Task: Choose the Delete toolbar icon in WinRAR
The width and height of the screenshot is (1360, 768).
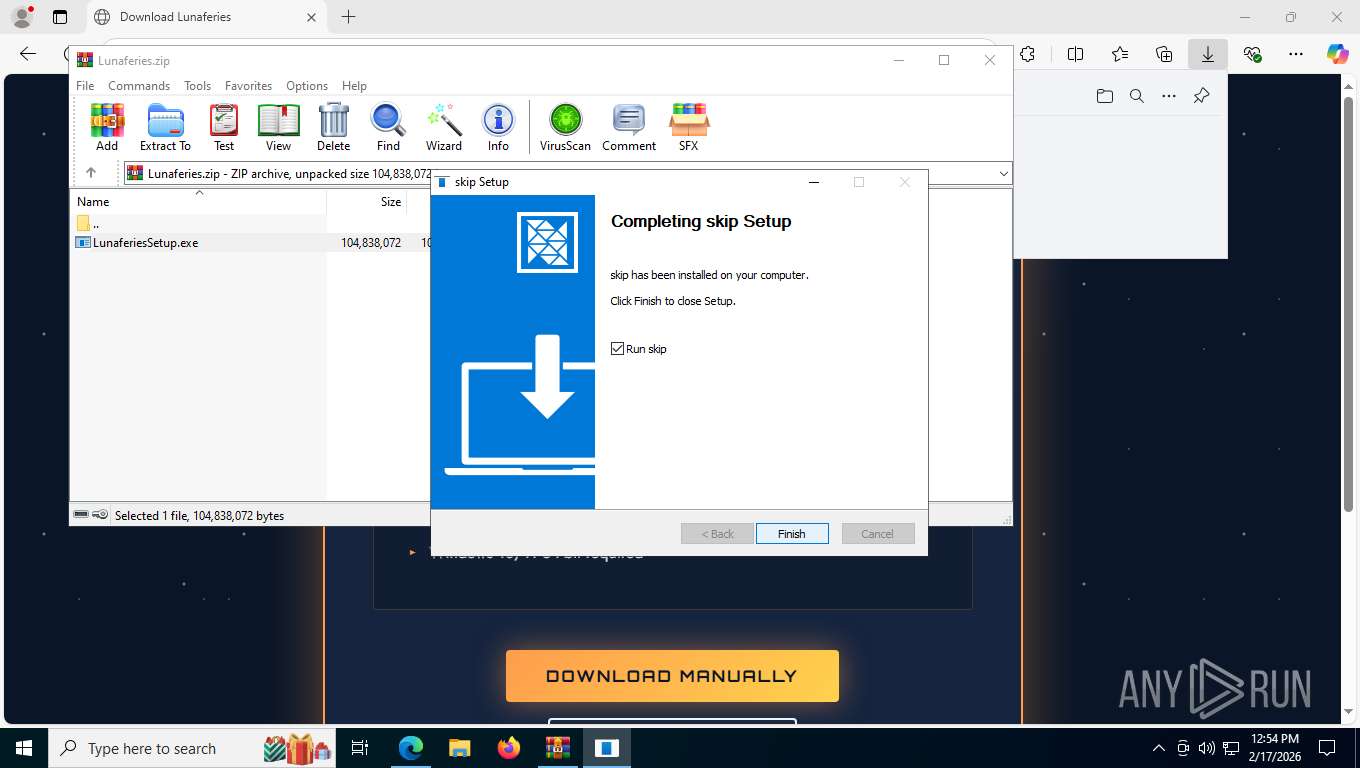Action: click(x=333, y=127)
